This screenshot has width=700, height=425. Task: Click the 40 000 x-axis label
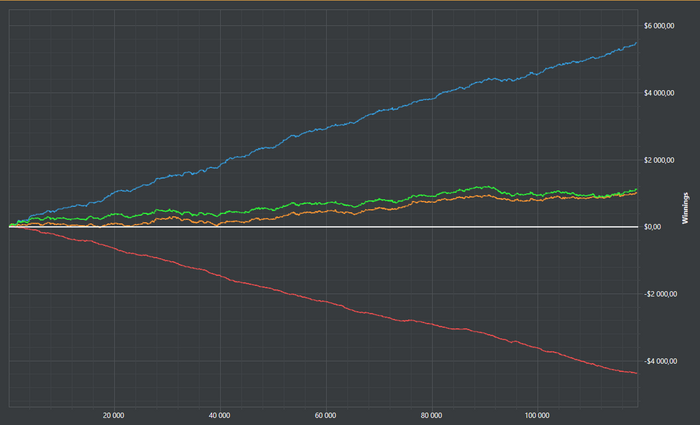pos(219,416)
